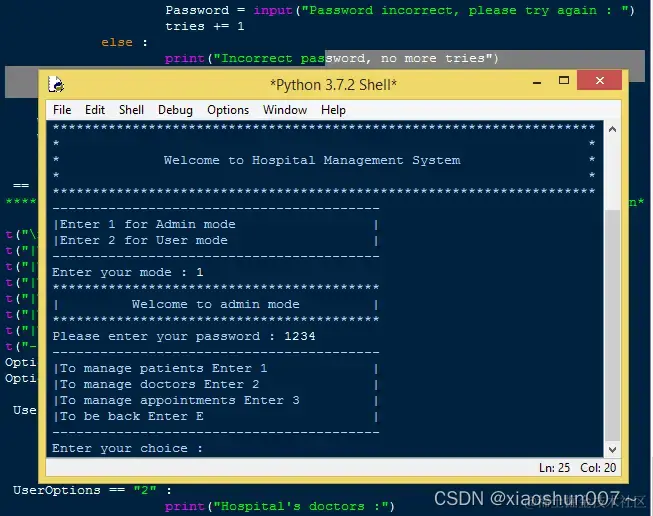Click 'tries += 1' code line in editor
Screen dimensions: 653x516
(204, 26)
